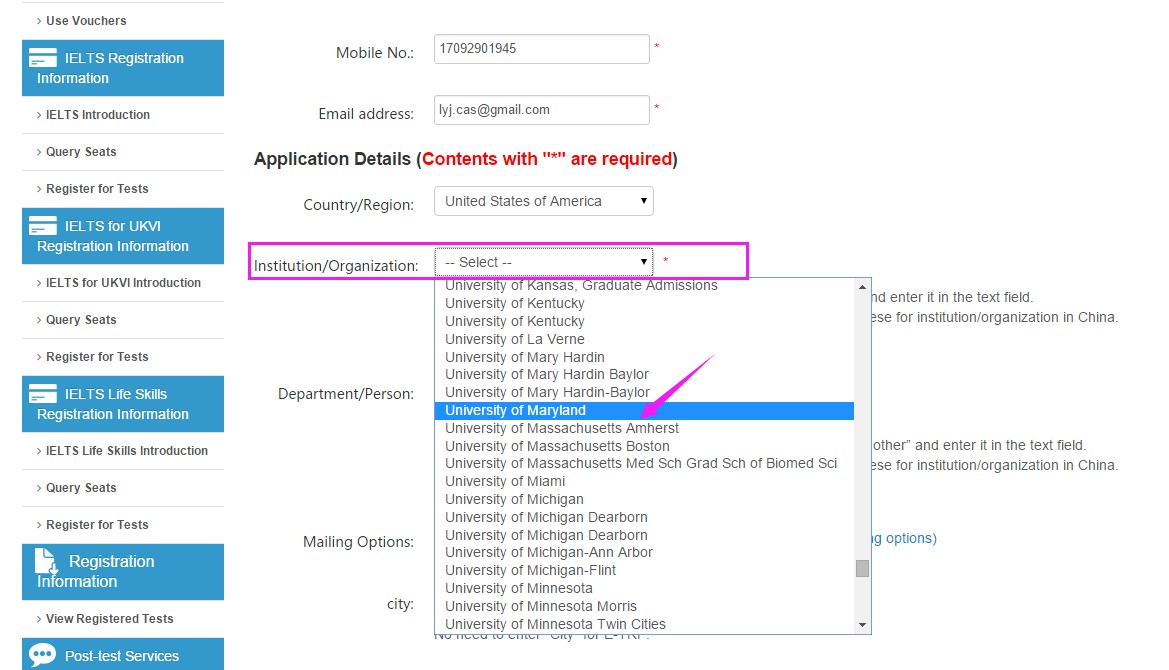Viewport: 1169px width, 670px height.
Task: Toggle the Institution/Organization Select dropdown
Action: pyautogui.click(x=544, y=262)
